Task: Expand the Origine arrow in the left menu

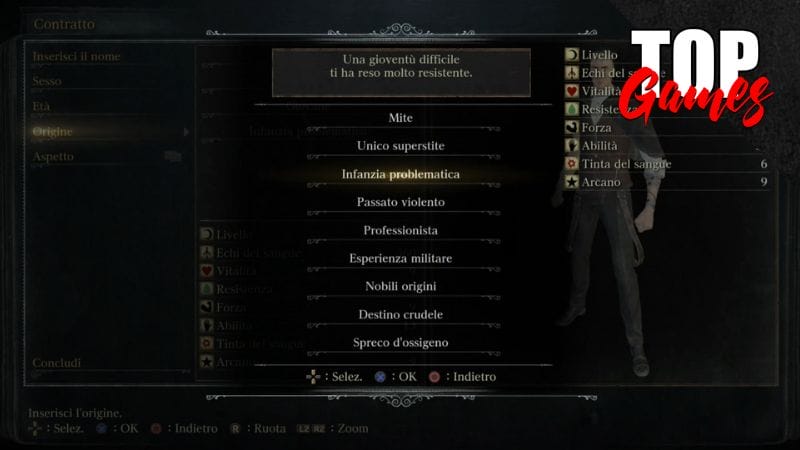Action: pyautogui.click(x=186, y=132)
